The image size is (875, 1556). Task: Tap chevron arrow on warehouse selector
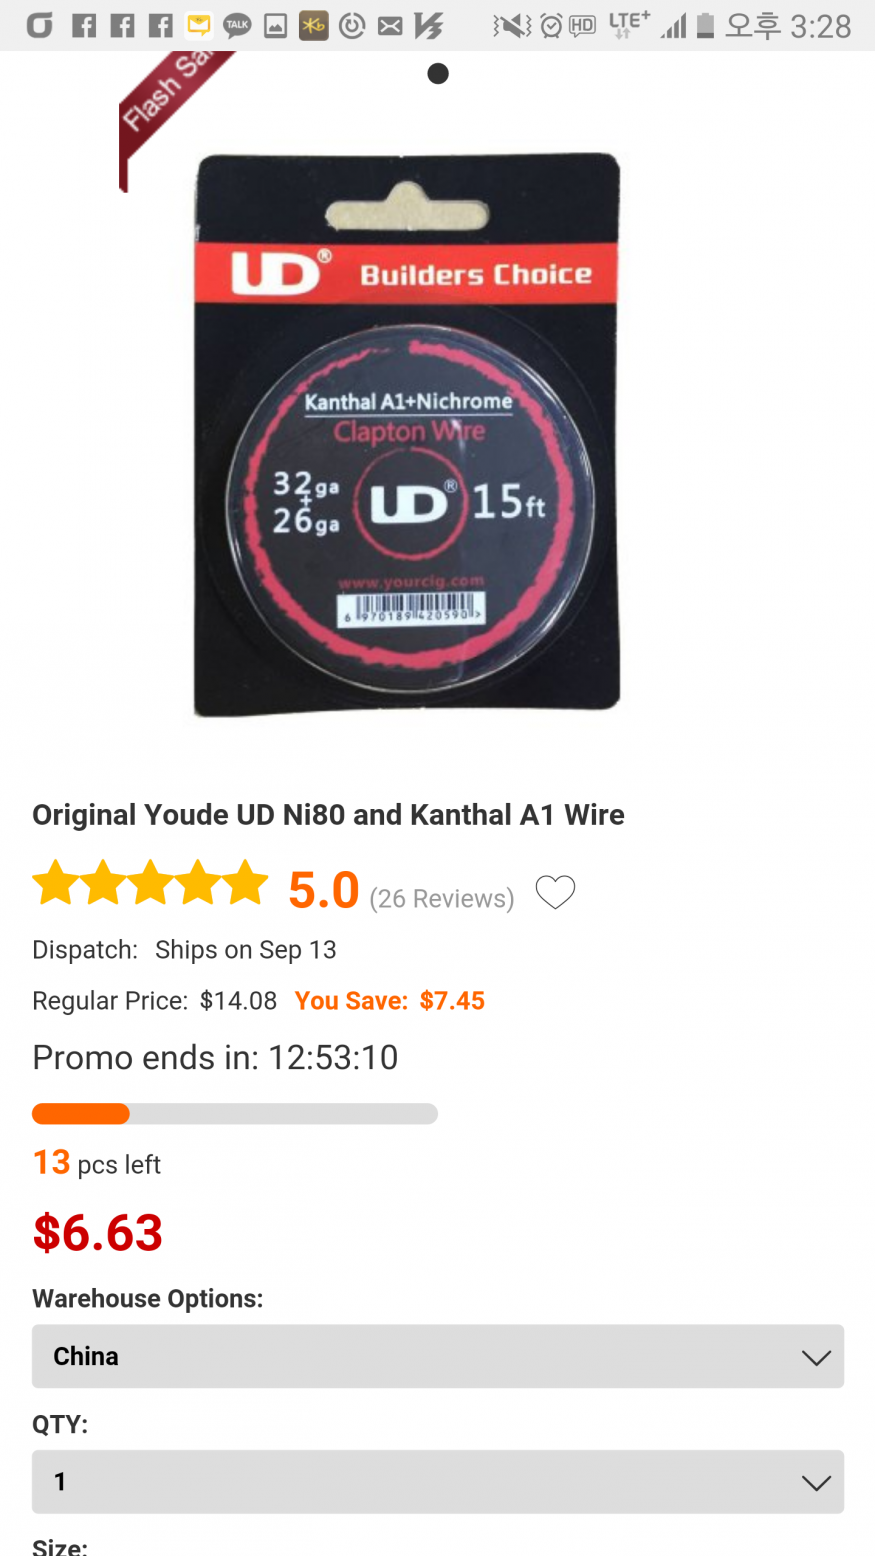click(816, 1357)
